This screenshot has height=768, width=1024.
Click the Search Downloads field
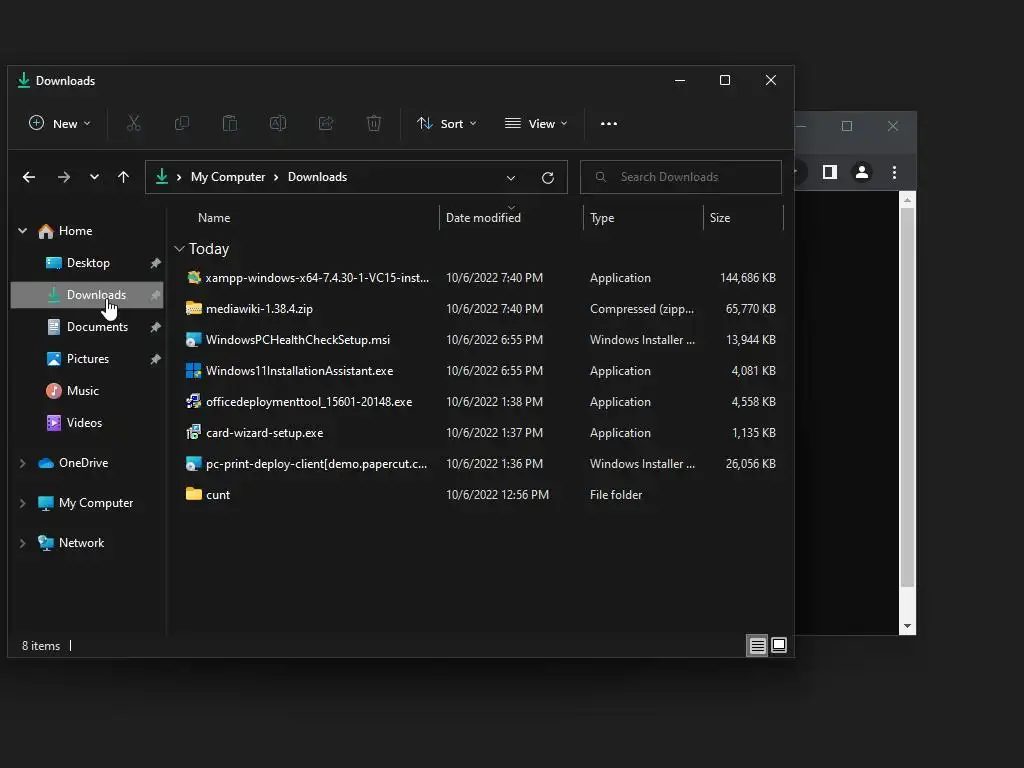pos(680,177)
